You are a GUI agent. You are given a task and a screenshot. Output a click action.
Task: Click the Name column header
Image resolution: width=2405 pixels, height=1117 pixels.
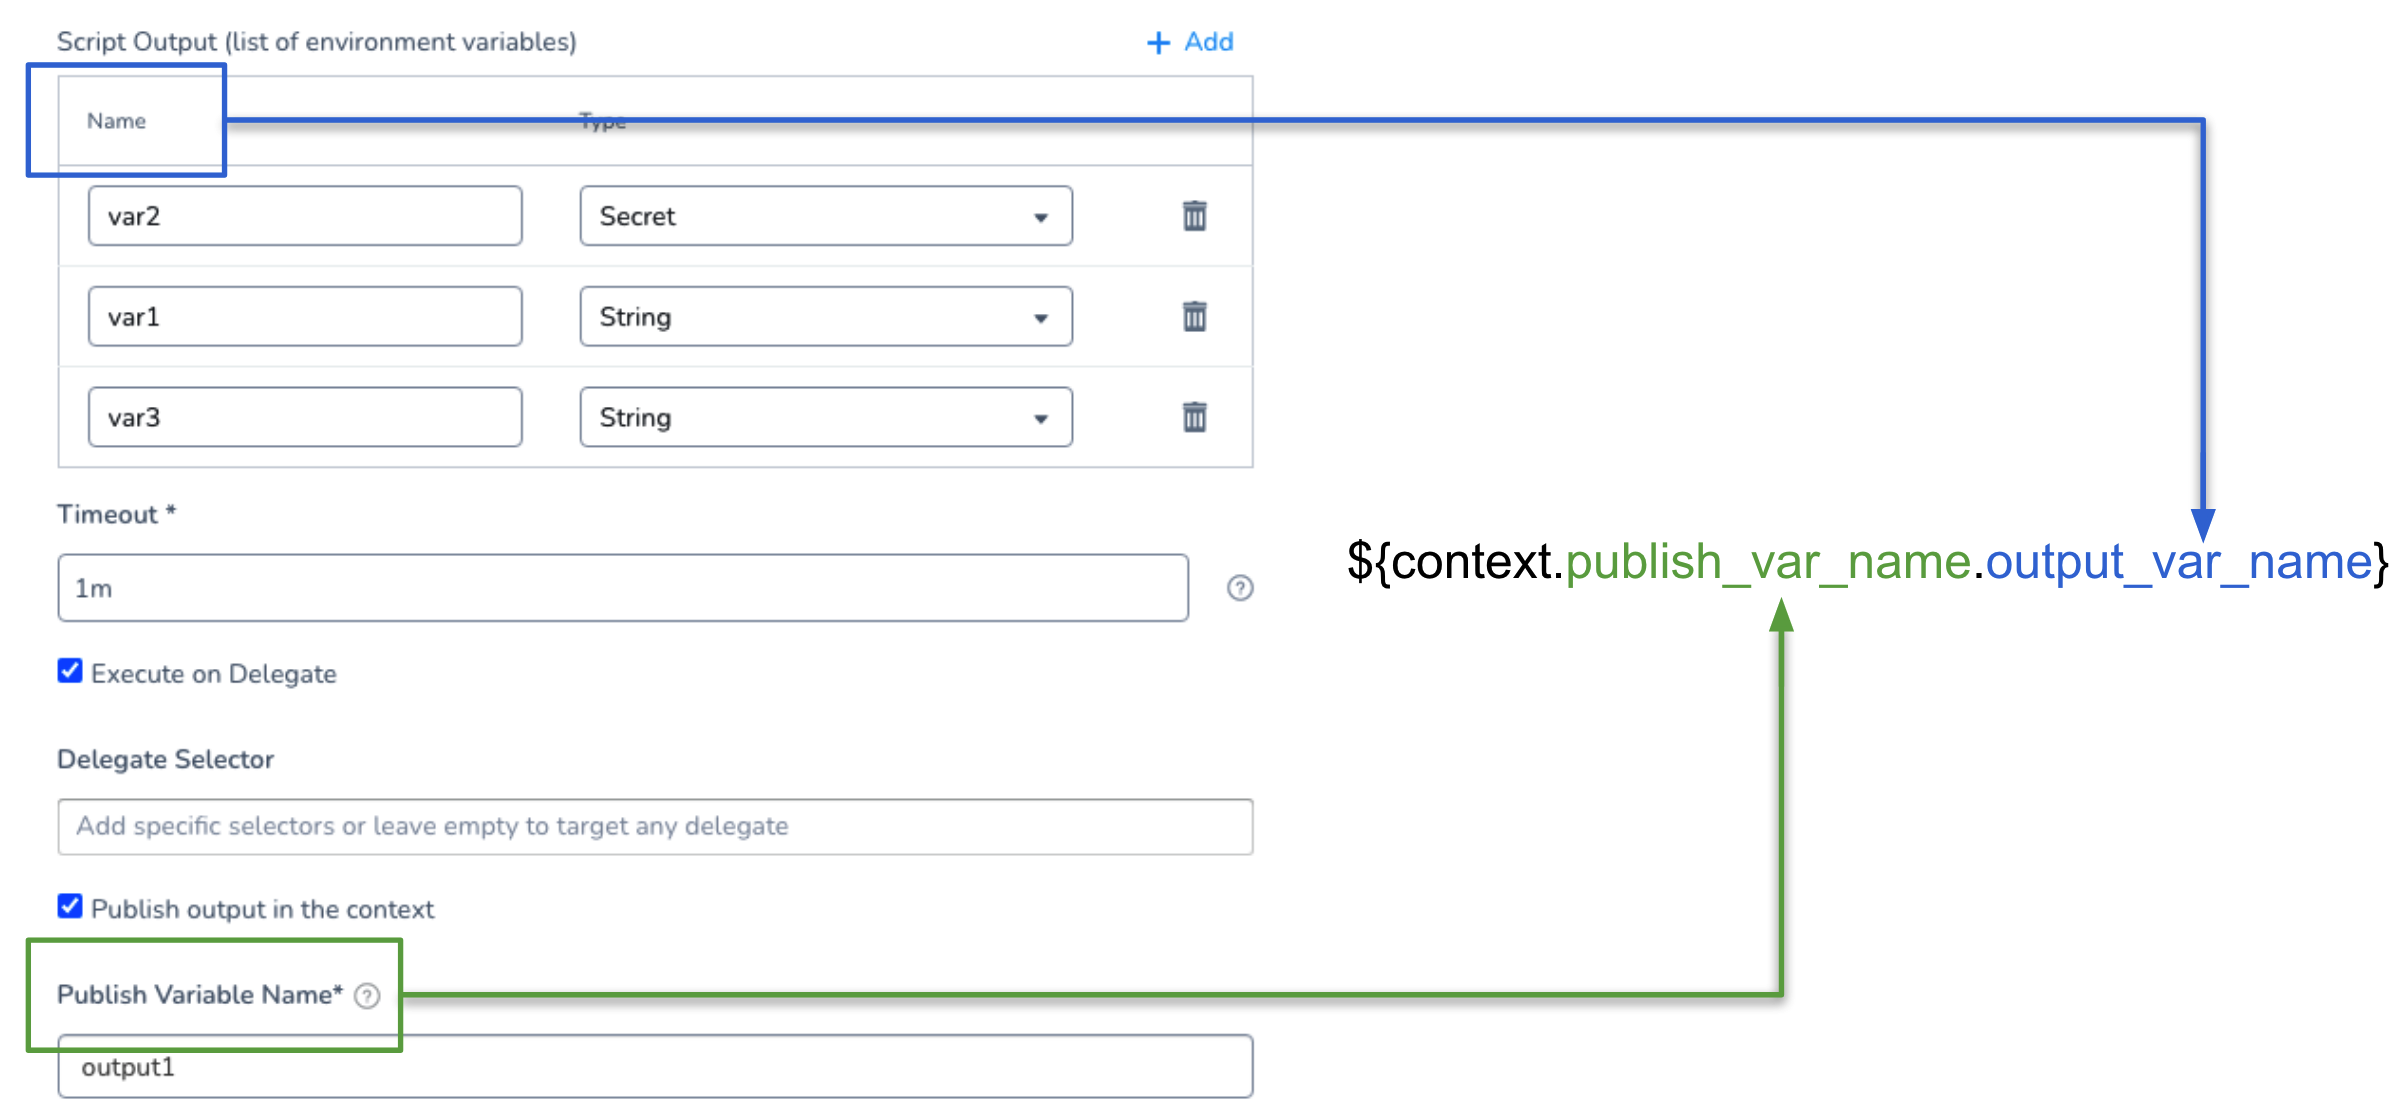click(x=116, y=121)
